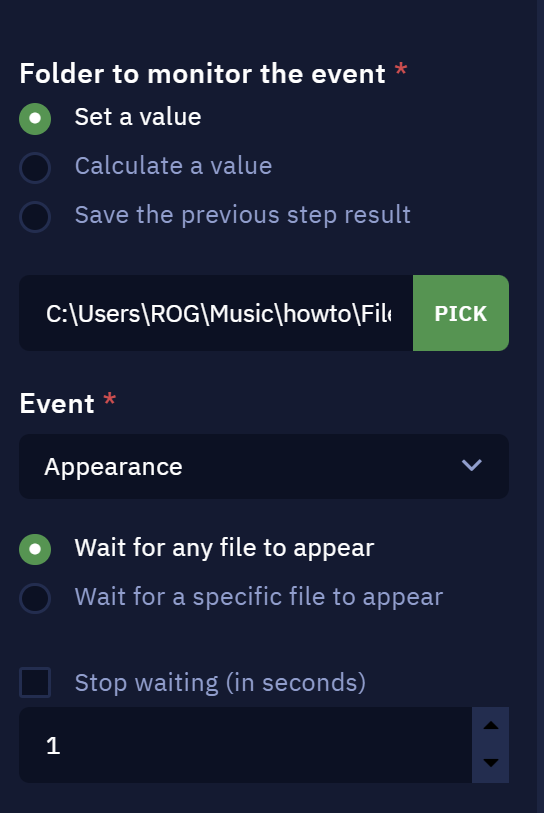Image resolution: width=544 pixels, height=813 pixels.
Task: Select "Wait for a specific file to appear"
Action: click(35, 598)
